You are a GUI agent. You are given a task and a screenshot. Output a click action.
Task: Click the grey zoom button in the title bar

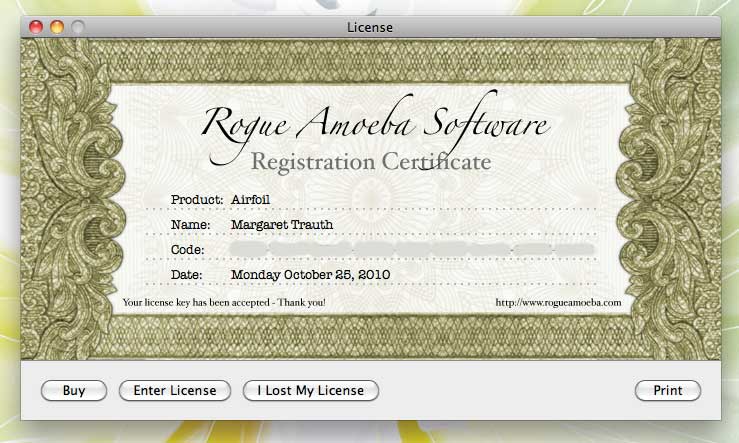pyautogui.click(x=77, y=27)
